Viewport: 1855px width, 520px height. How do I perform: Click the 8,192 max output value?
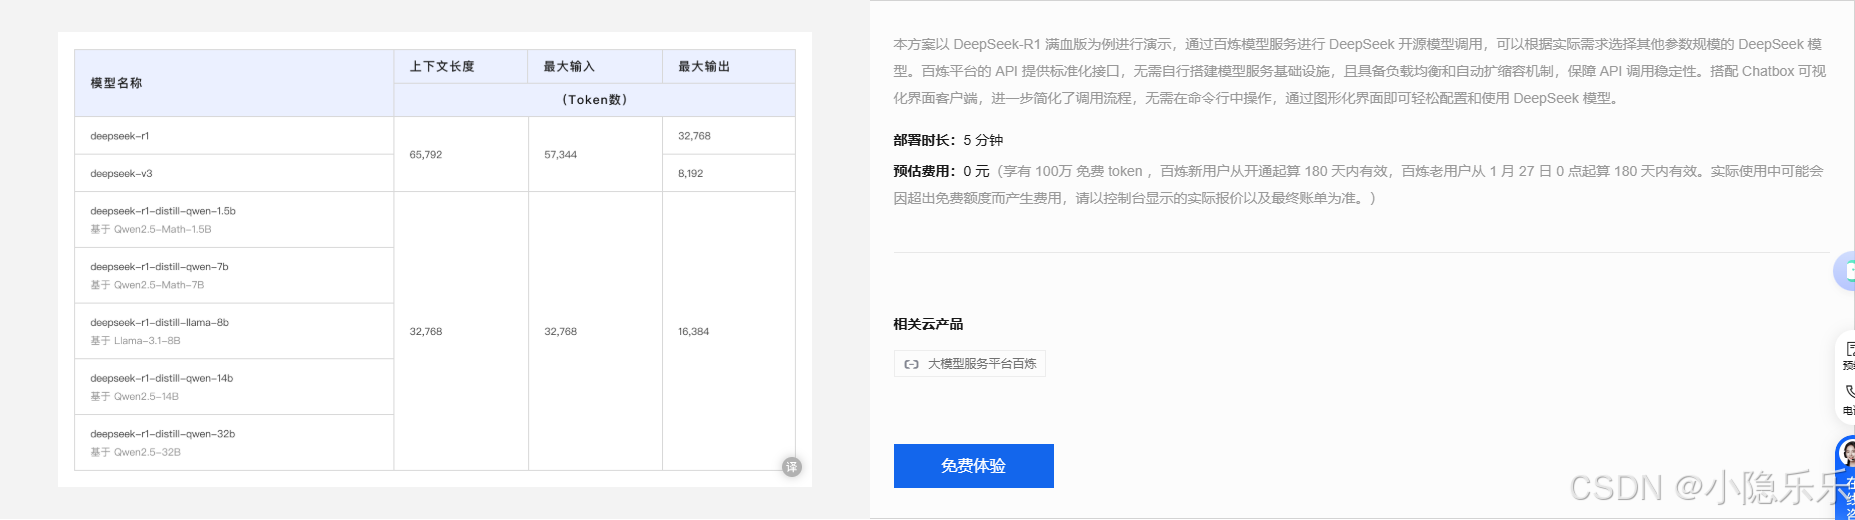coord(690,174)
